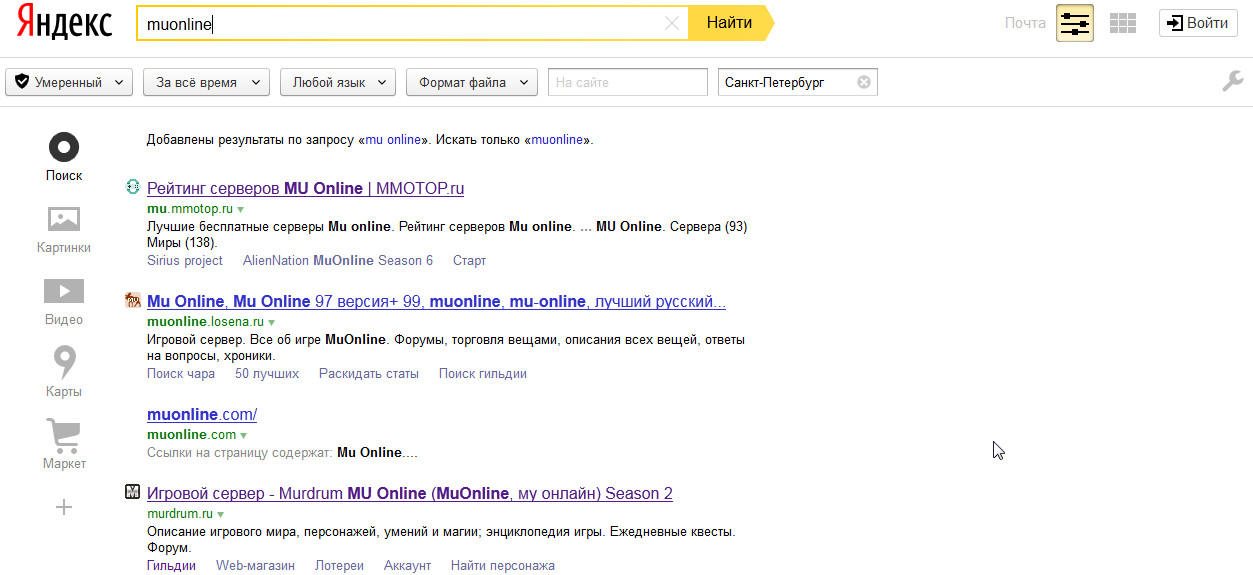Open the Старт sitelink
Image resolution: width=1253 pixels, height=575 pixels.
pos(469,260)
